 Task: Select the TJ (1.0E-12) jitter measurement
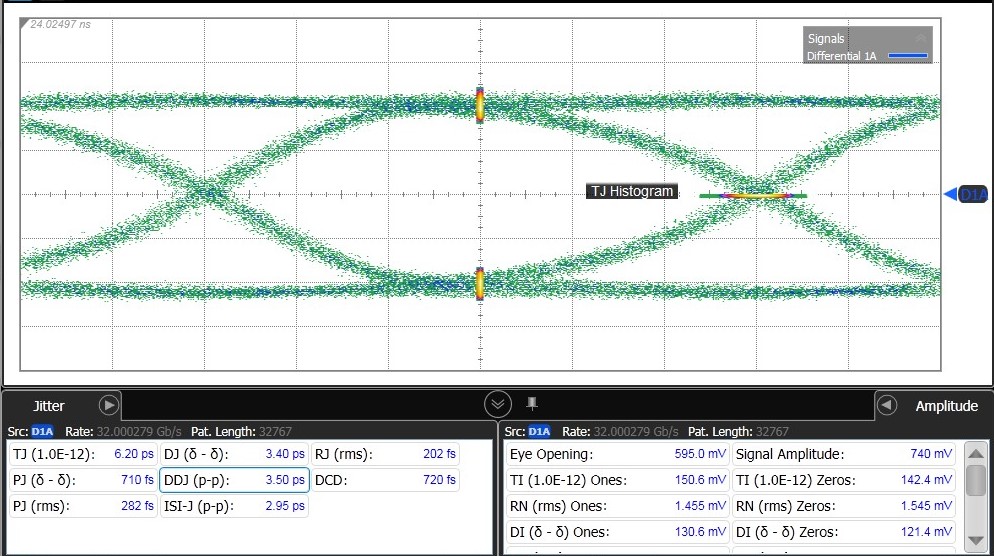81,454
